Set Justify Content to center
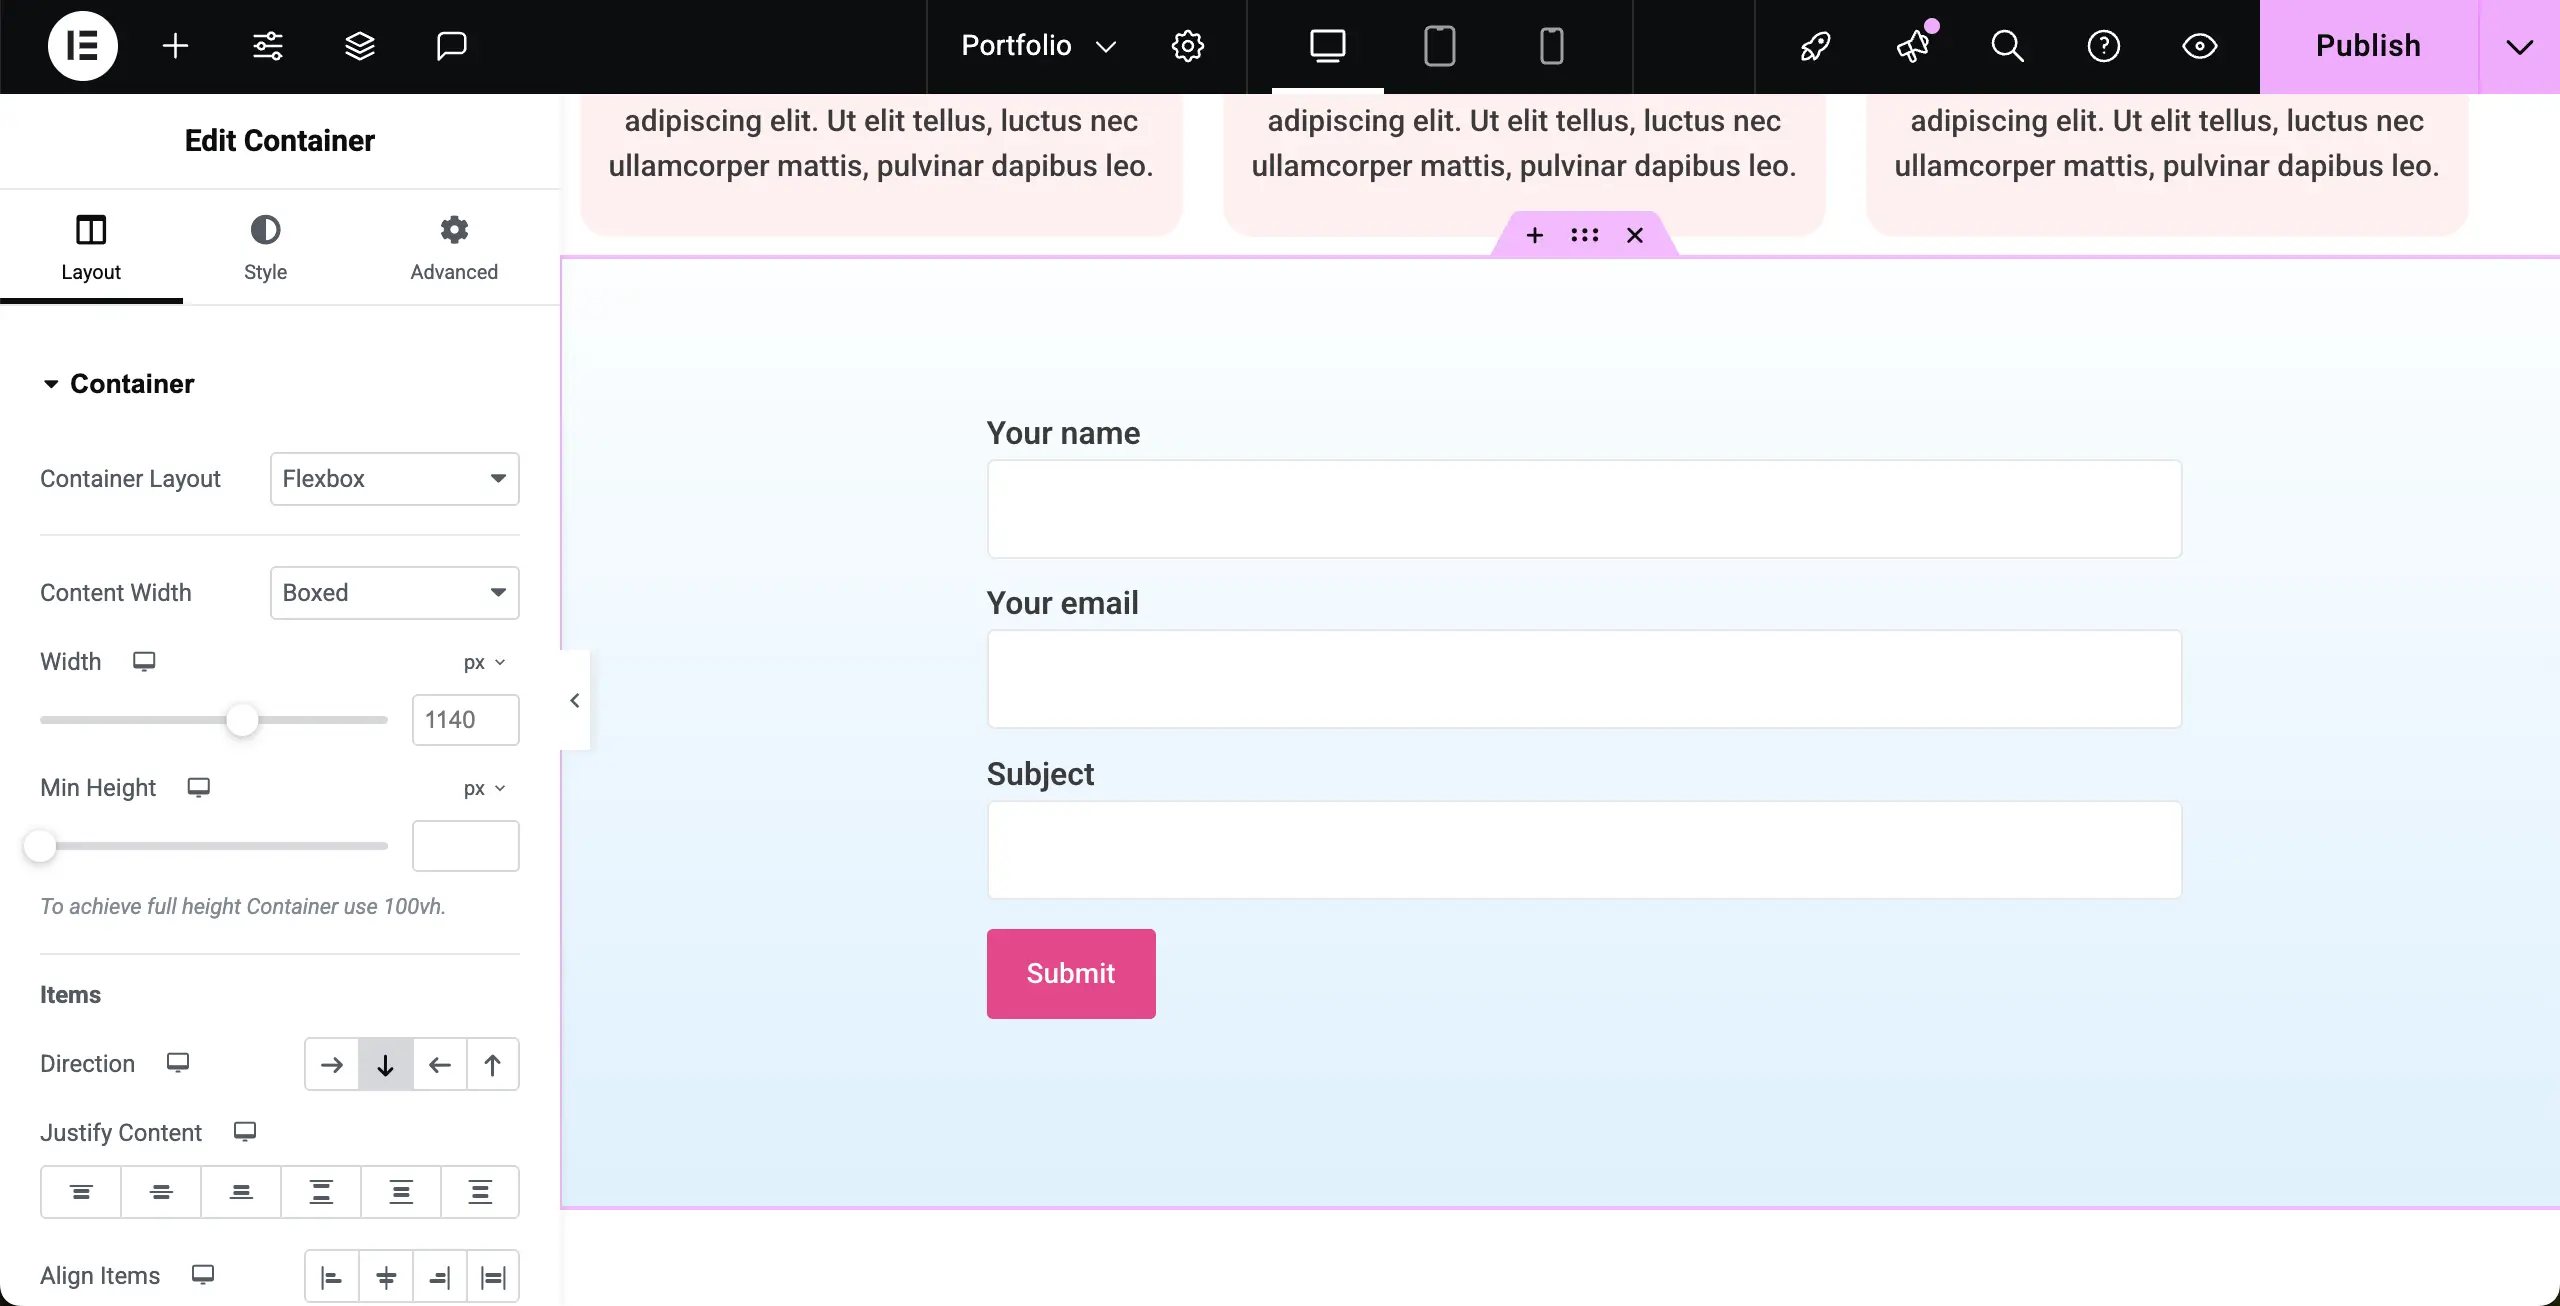2560x1306 pixels. tap(161, 1191)
